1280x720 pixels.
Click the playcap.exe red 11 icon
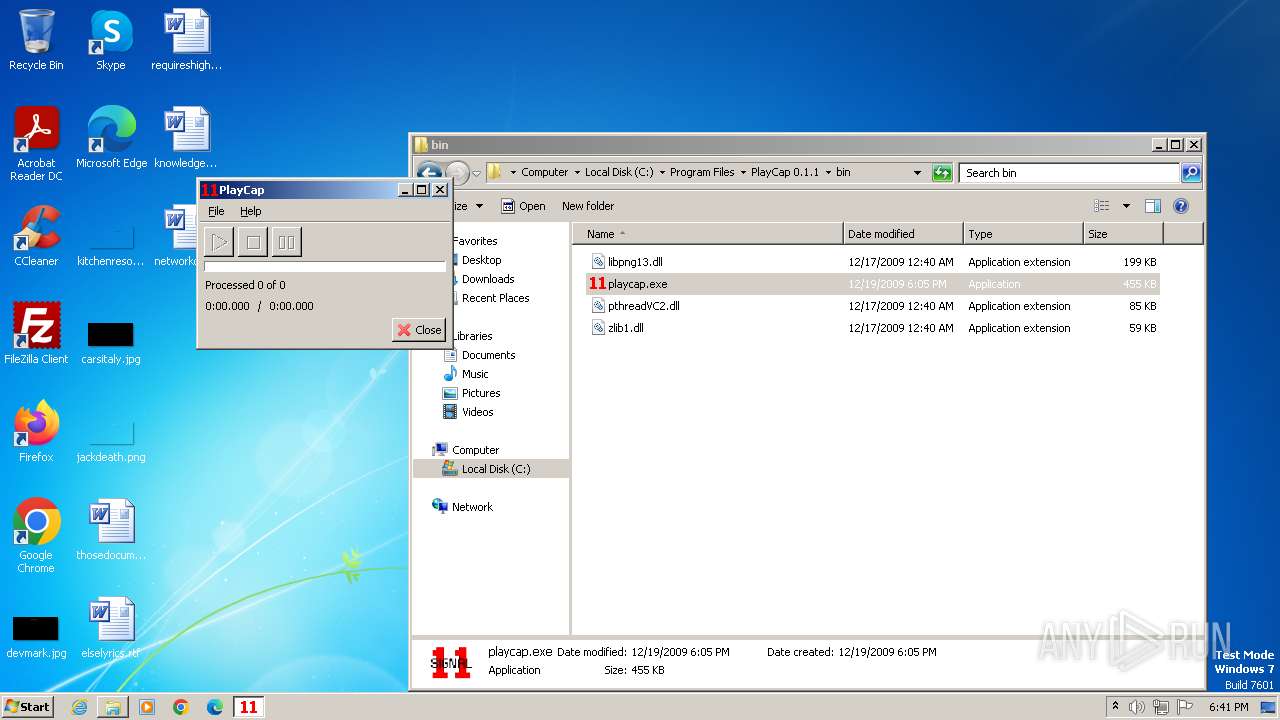tap(598, 284)
